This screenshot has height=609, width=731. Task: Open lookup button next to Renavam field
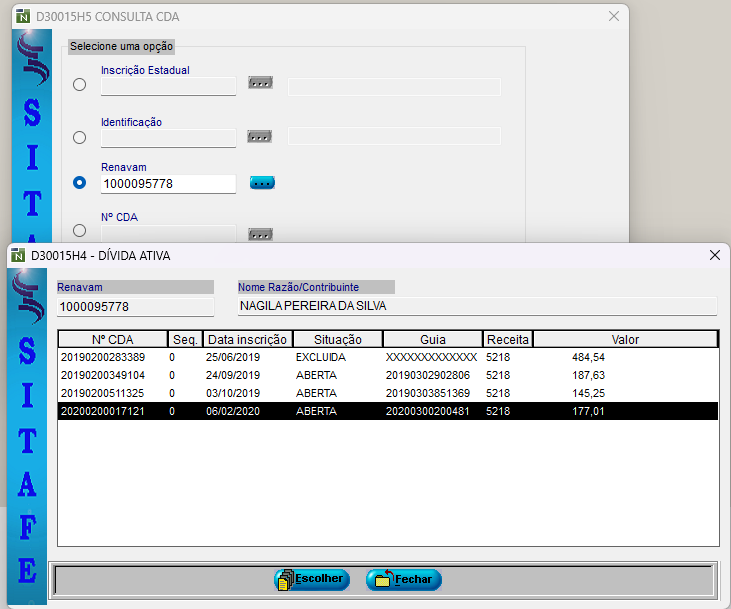coord(262,183)
